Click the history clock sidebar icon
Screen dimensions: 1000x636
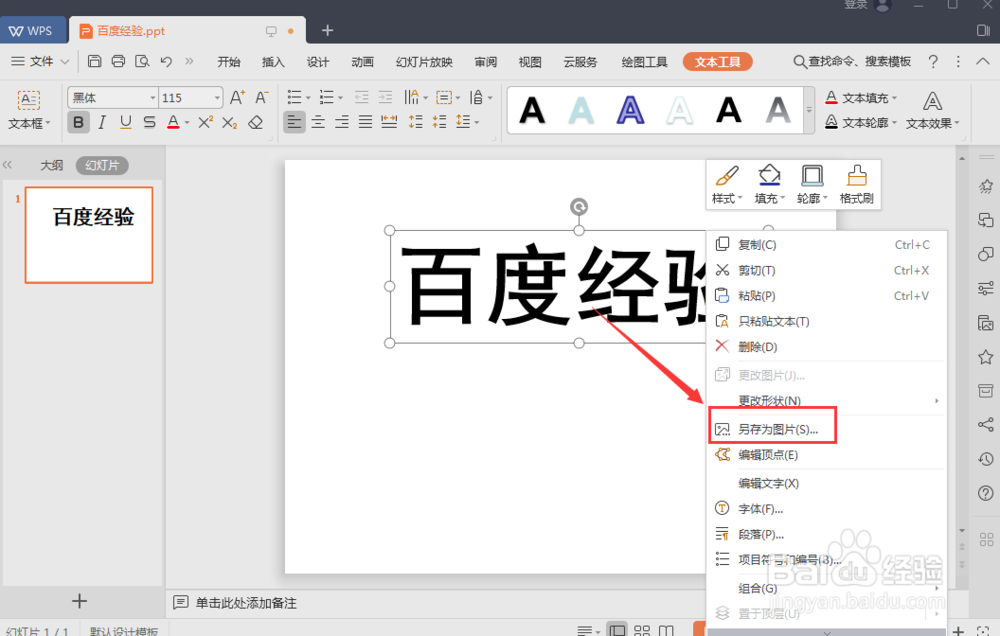click(x=985, y=459)
